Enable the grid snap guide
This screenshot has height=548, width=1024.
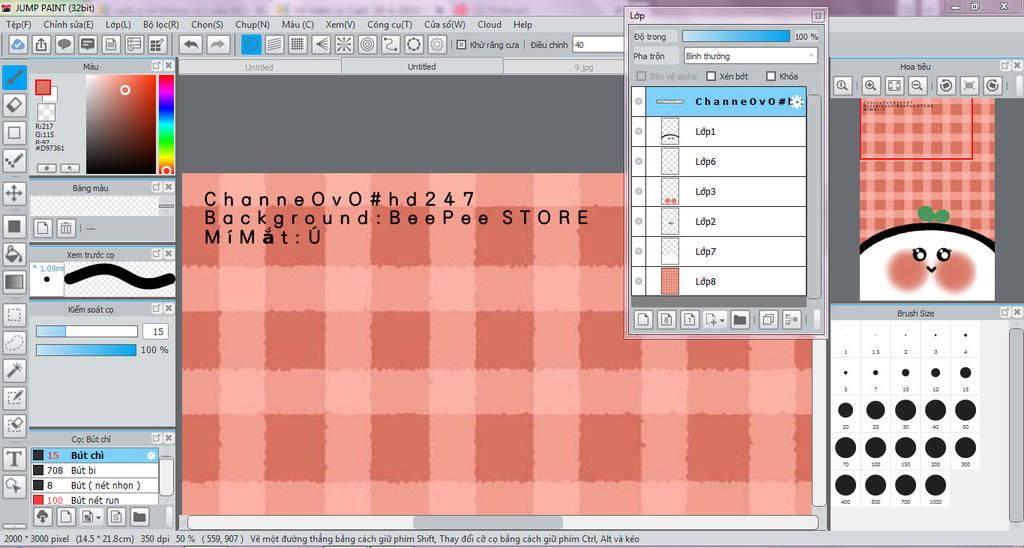[298, 44]
